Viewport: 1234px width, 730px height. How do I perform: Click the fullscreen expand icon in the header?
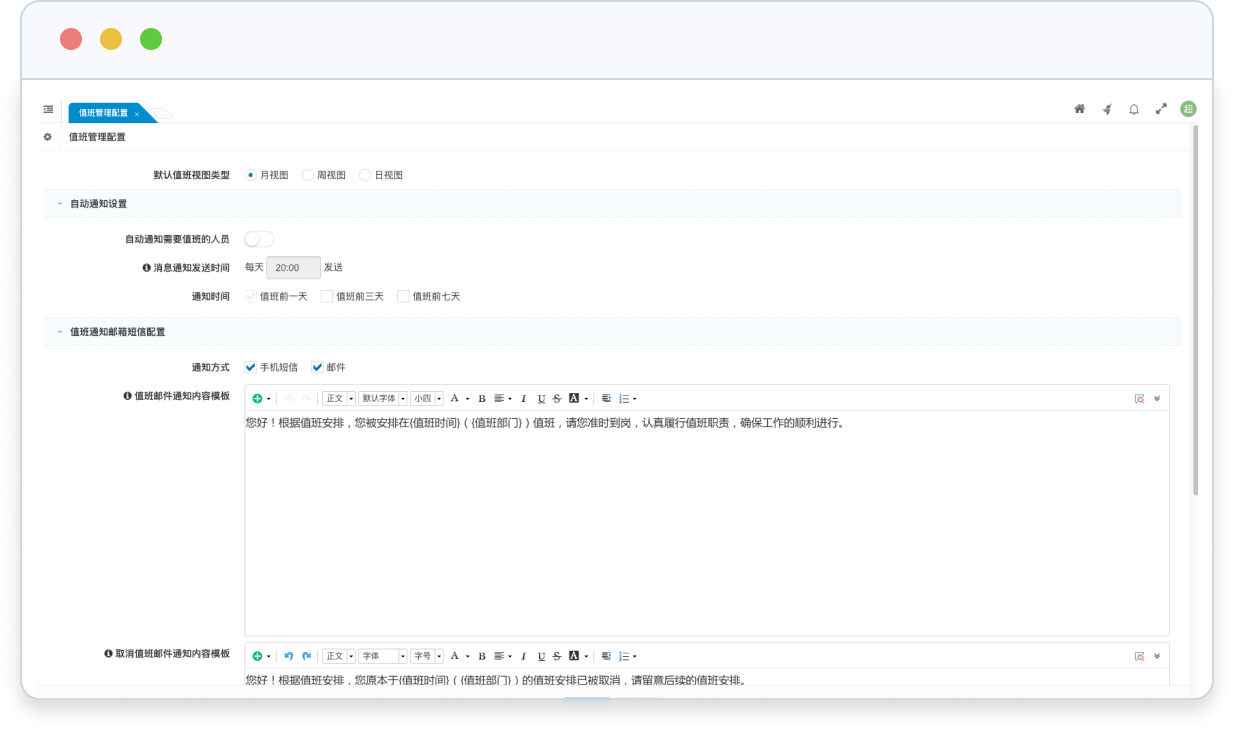[x=1161, y=109]
